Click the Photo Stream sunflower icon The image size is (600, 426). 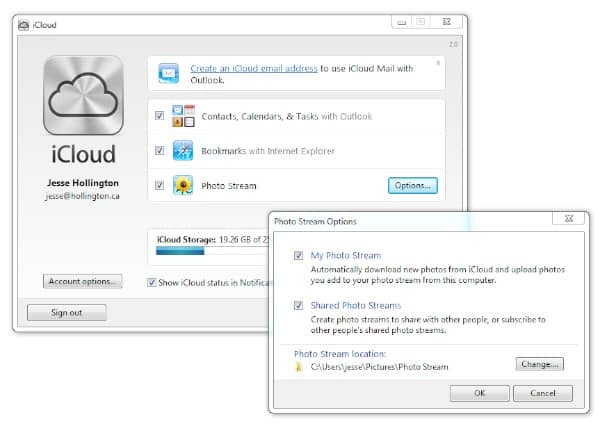click(183, 185)
